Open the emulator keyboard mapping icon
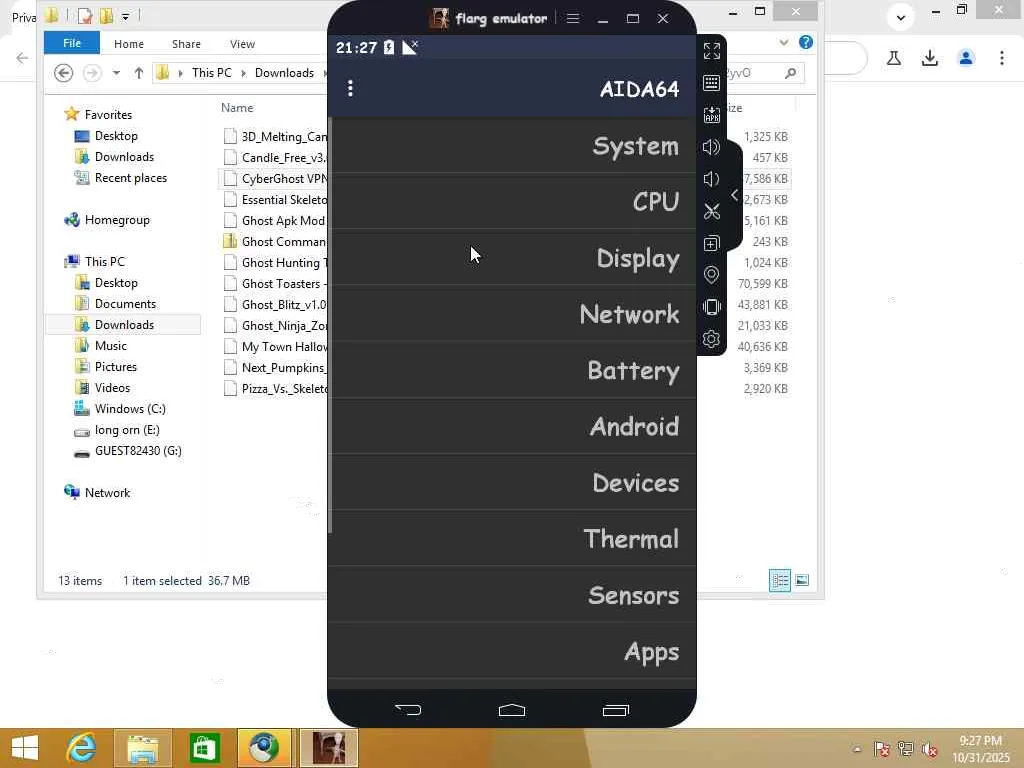Viewport: 1024px width, 768px height. click(x=712, y=83)
